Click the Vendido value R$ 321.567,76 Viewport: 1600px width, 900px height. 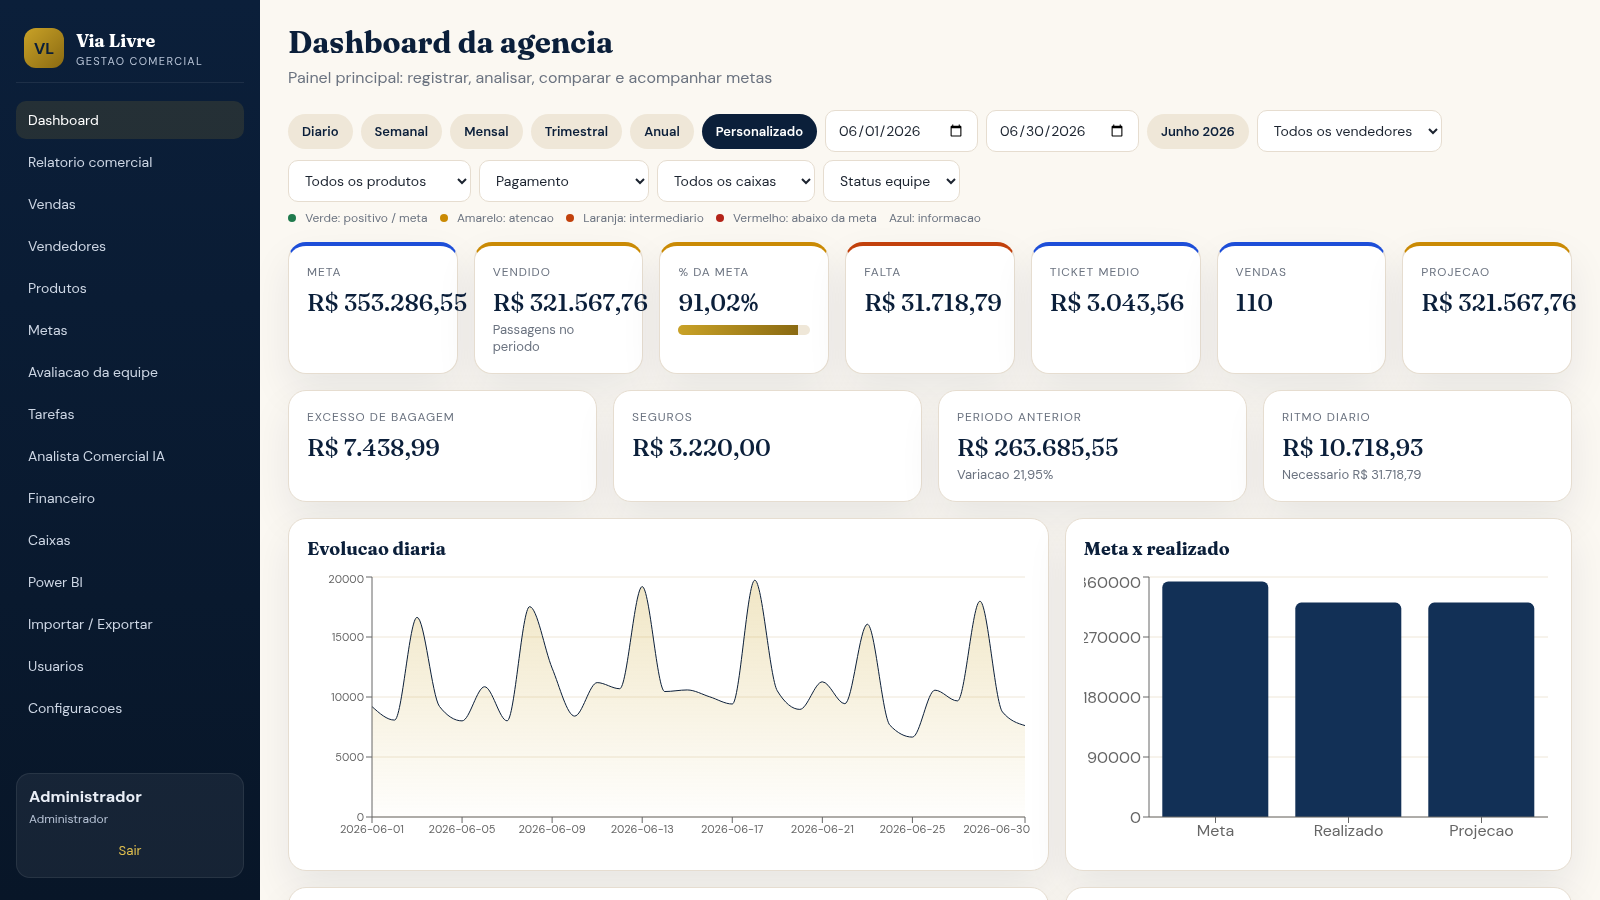point(570,302)
